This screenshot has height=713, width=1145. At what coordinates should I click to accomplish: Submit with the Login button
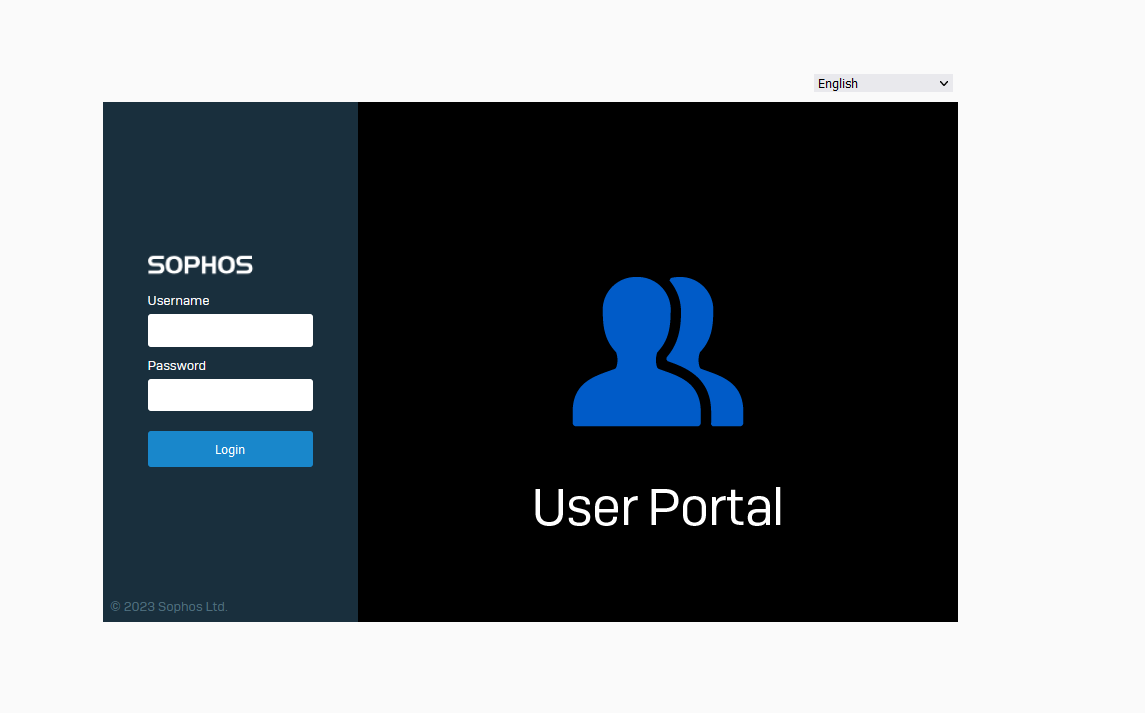point(230,449)
